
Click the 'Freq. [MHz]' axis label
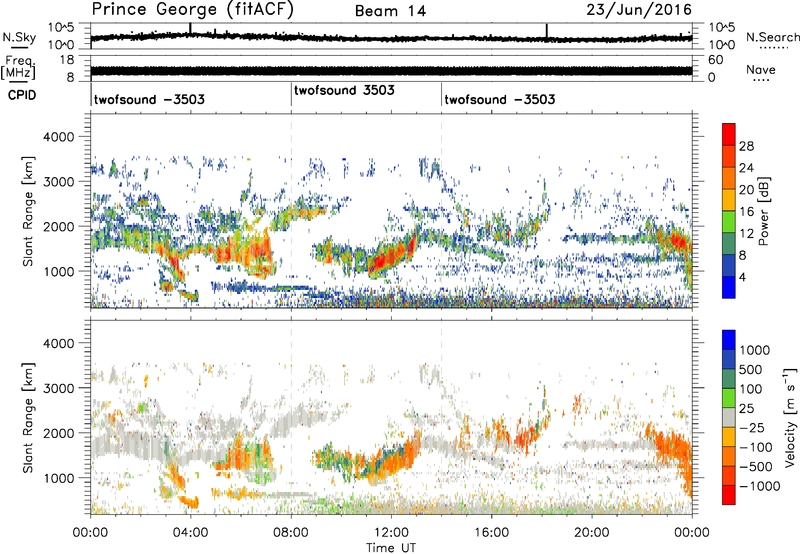19,67
